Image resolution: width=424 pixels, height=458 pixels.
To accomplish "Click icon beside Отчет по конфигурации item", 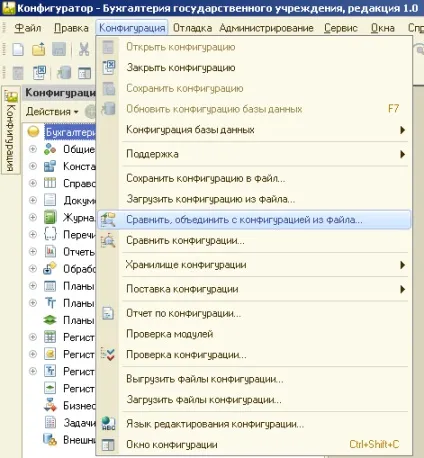I will pos(108,313).
